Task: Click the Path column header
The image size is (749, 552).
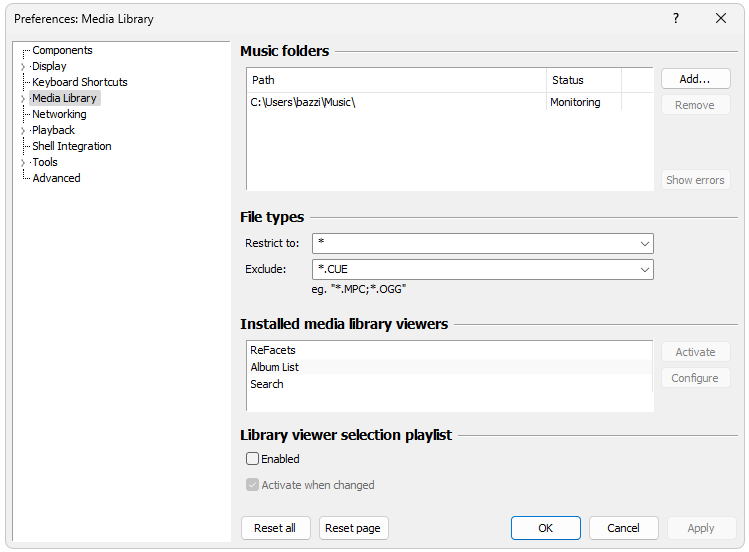Action: pos(396,80)
